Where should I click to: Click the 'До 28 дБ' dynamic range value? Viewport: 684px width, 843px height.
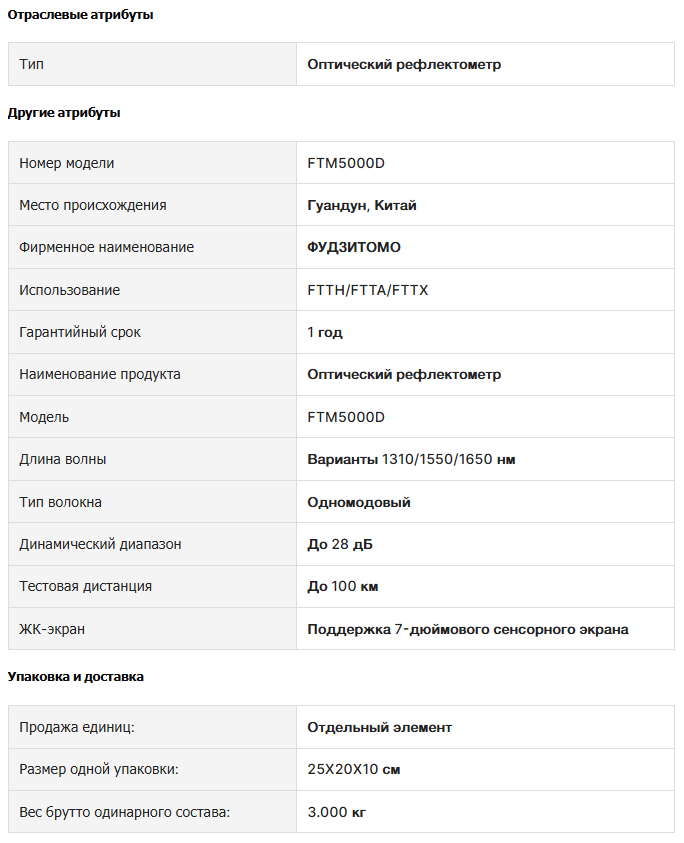[340, 544]
